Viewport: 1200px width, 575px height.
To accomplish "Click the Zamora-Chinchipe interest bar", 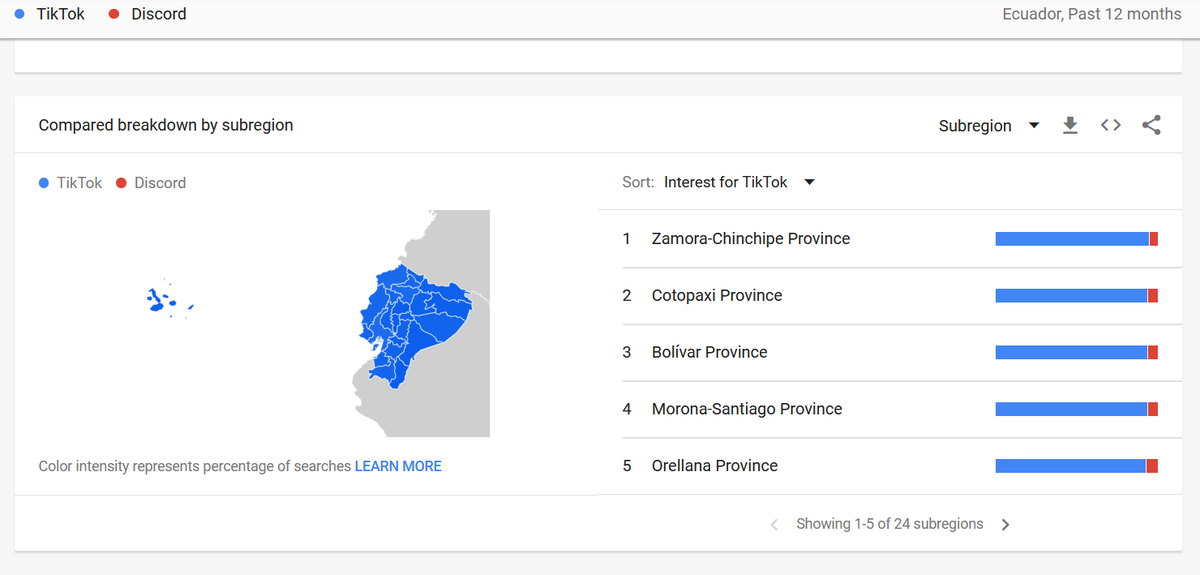I will pos(1076,239).
